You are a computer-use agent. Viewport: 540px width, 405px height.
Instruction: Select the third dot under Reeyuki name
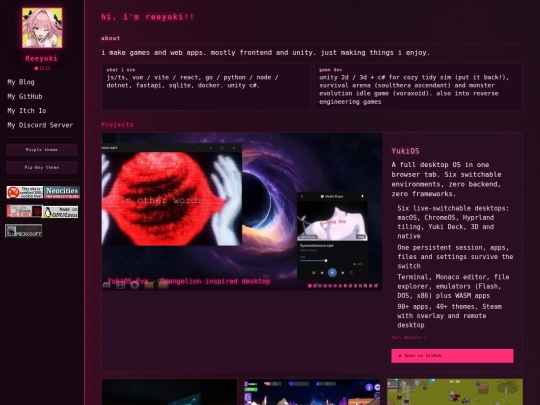(48, 68)
